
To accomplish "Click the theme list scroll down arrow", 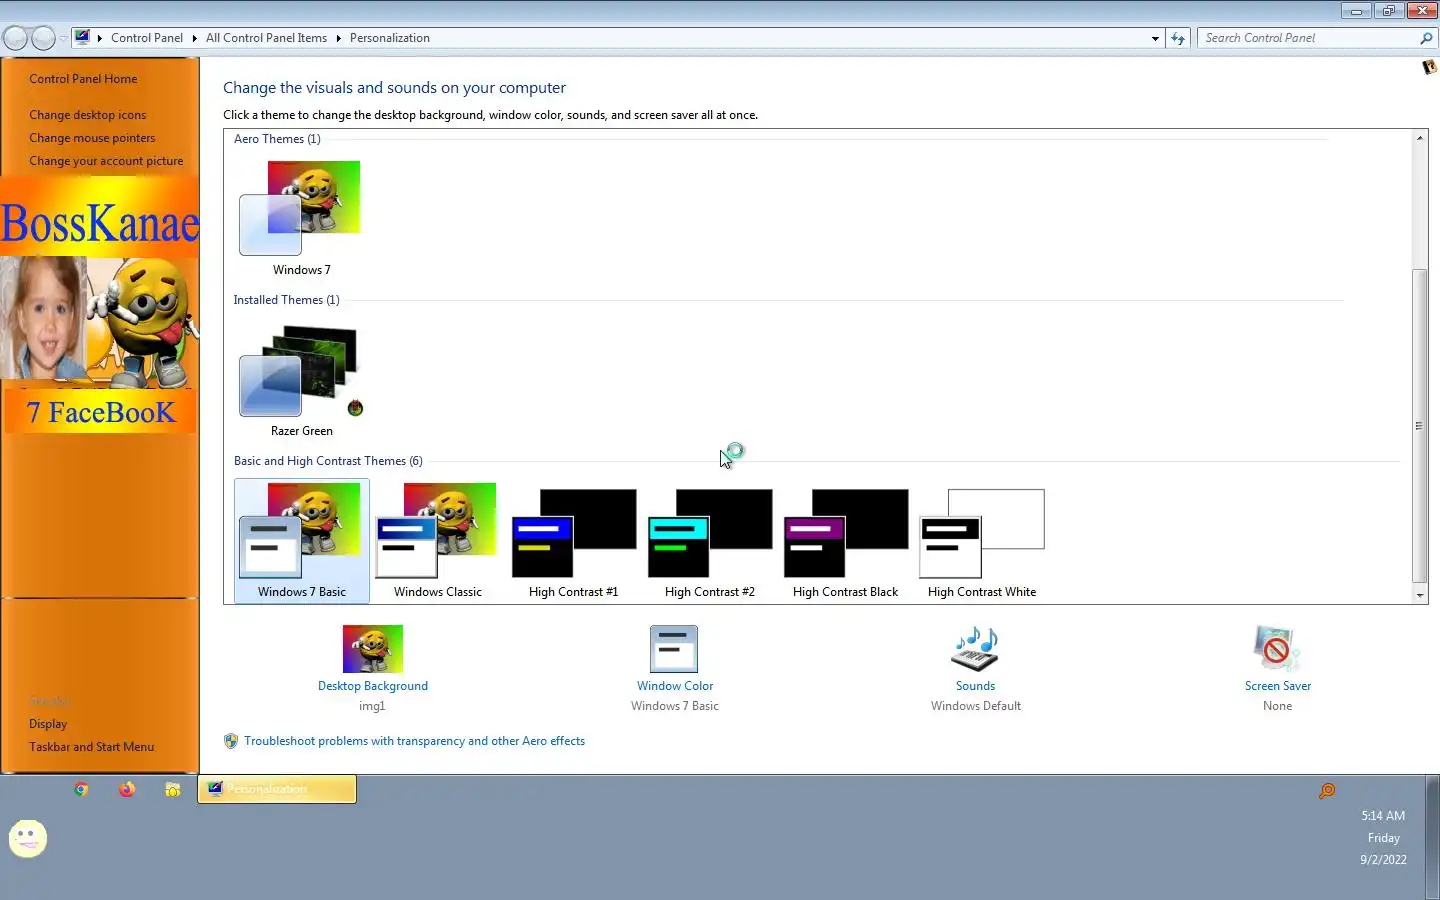I will point(1419,595).
